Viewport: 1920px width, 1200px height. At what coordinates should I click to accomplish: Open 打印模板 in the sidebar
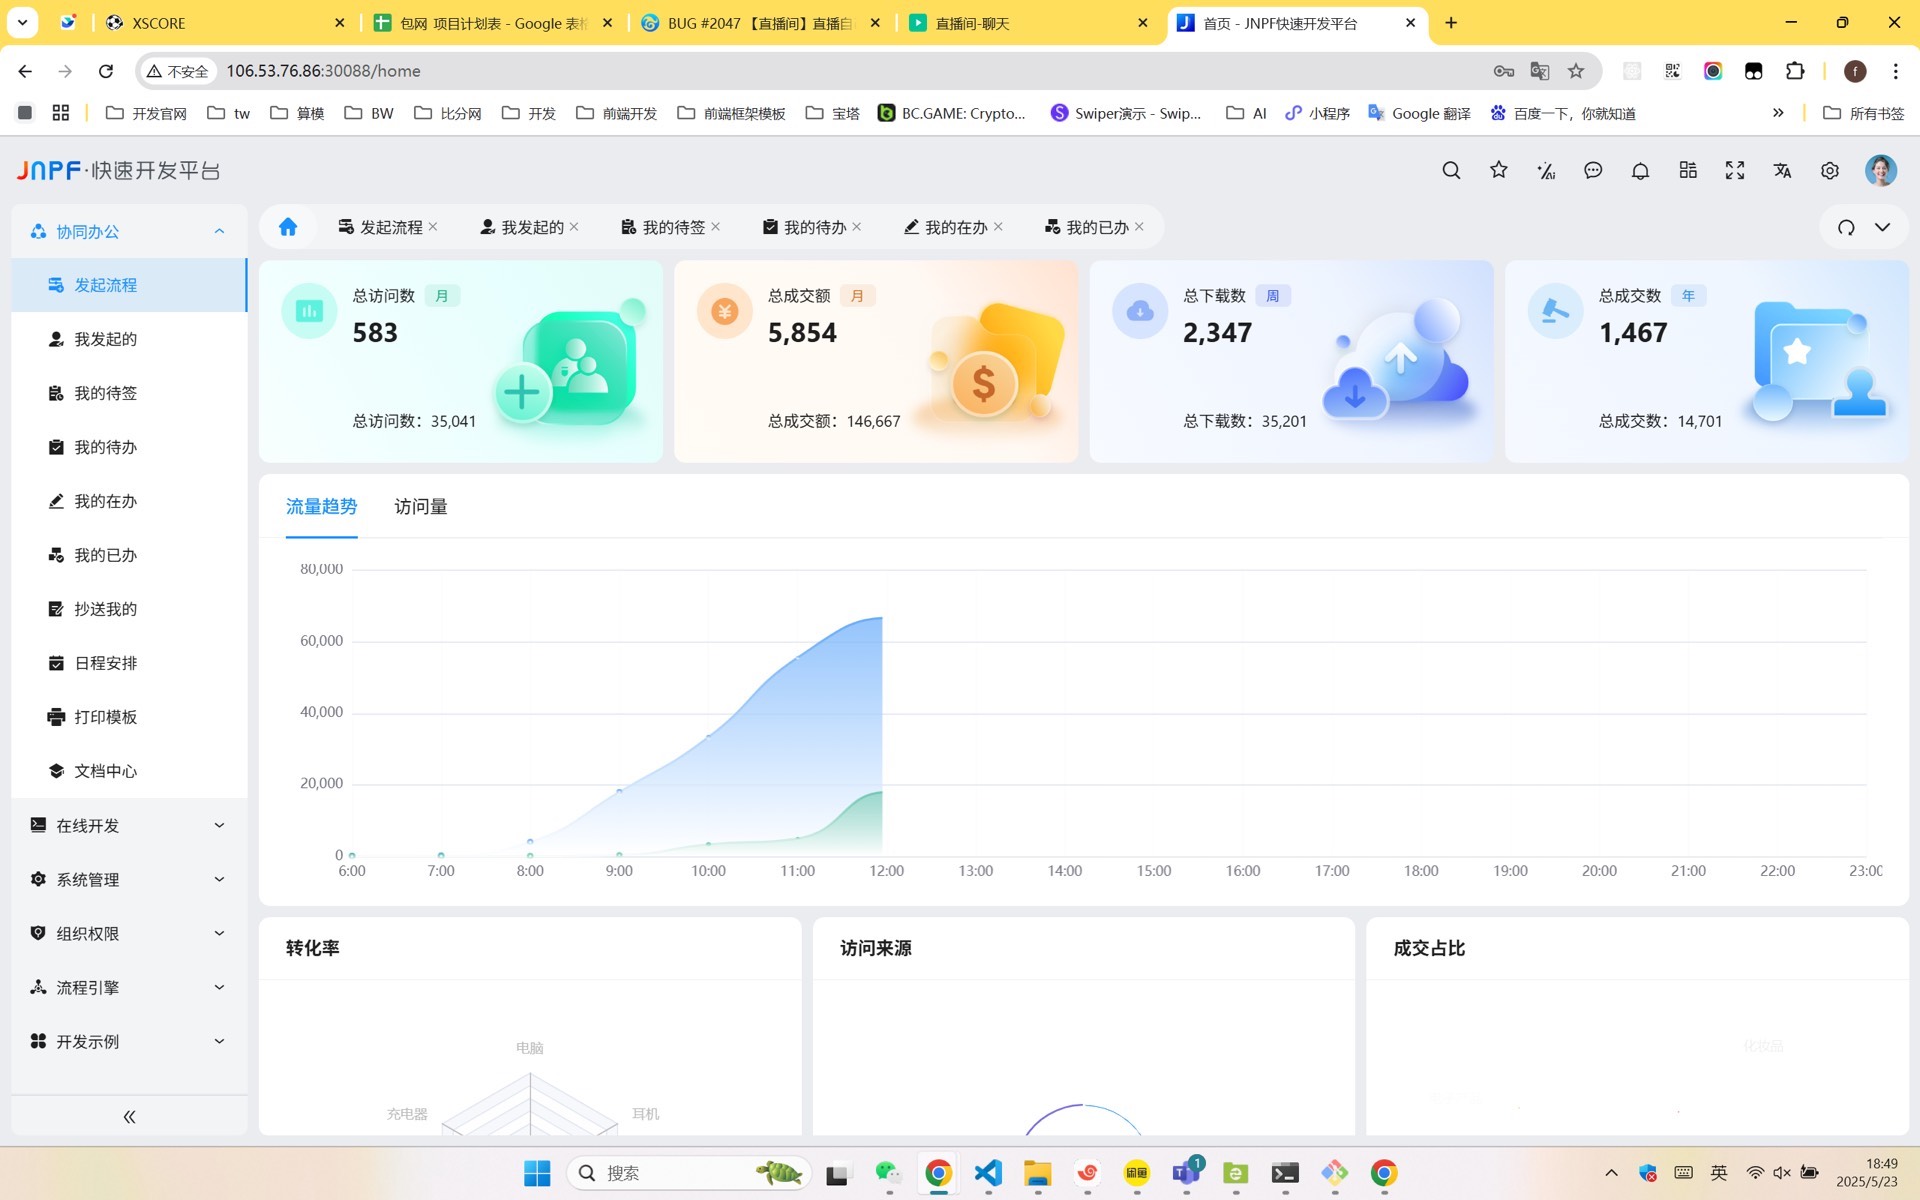click(105, 717)
